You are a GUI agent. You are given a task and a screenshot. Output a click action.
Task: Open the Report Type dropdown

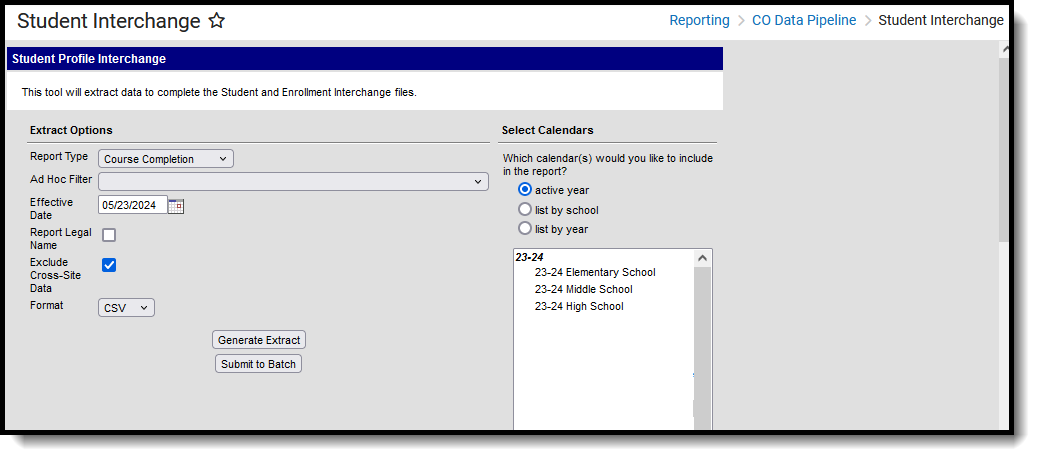coord(166,159)
